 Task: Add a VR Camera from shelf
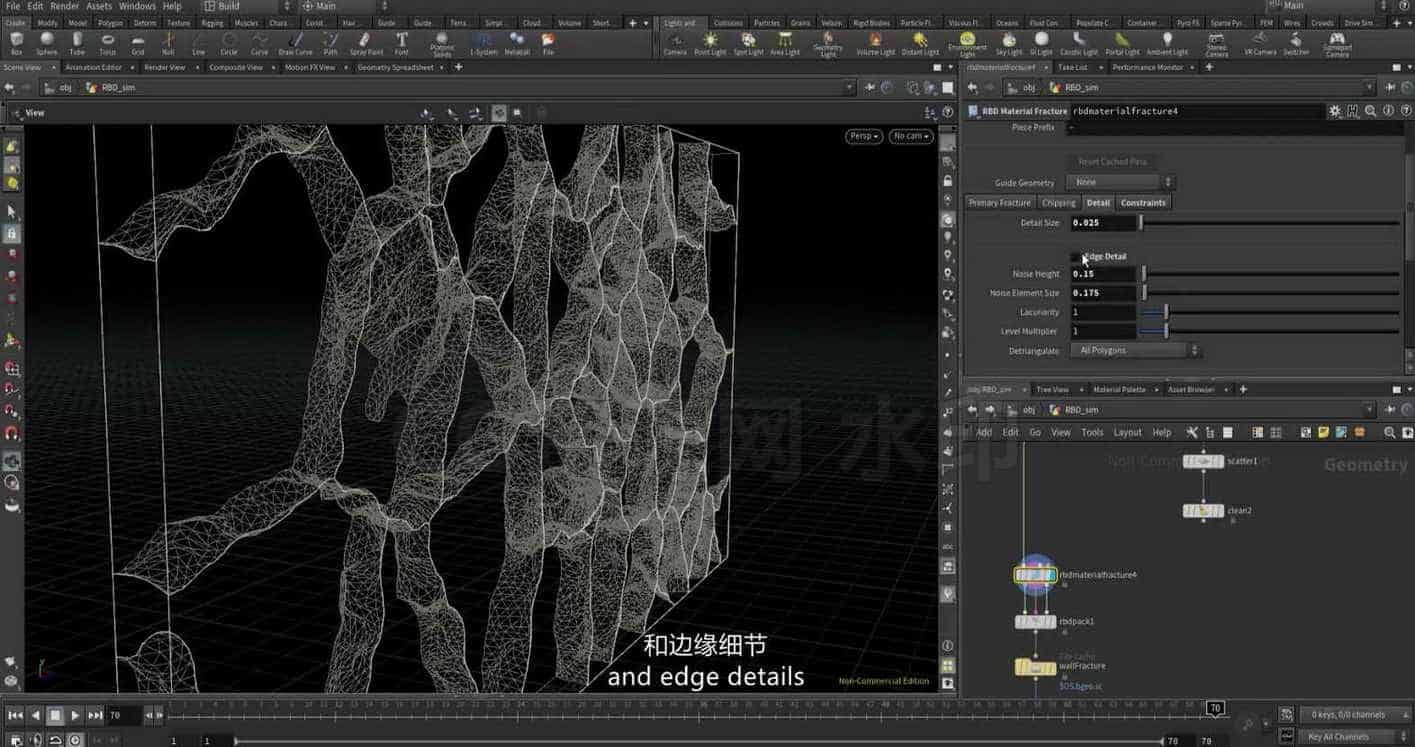tap(1260, 43)
